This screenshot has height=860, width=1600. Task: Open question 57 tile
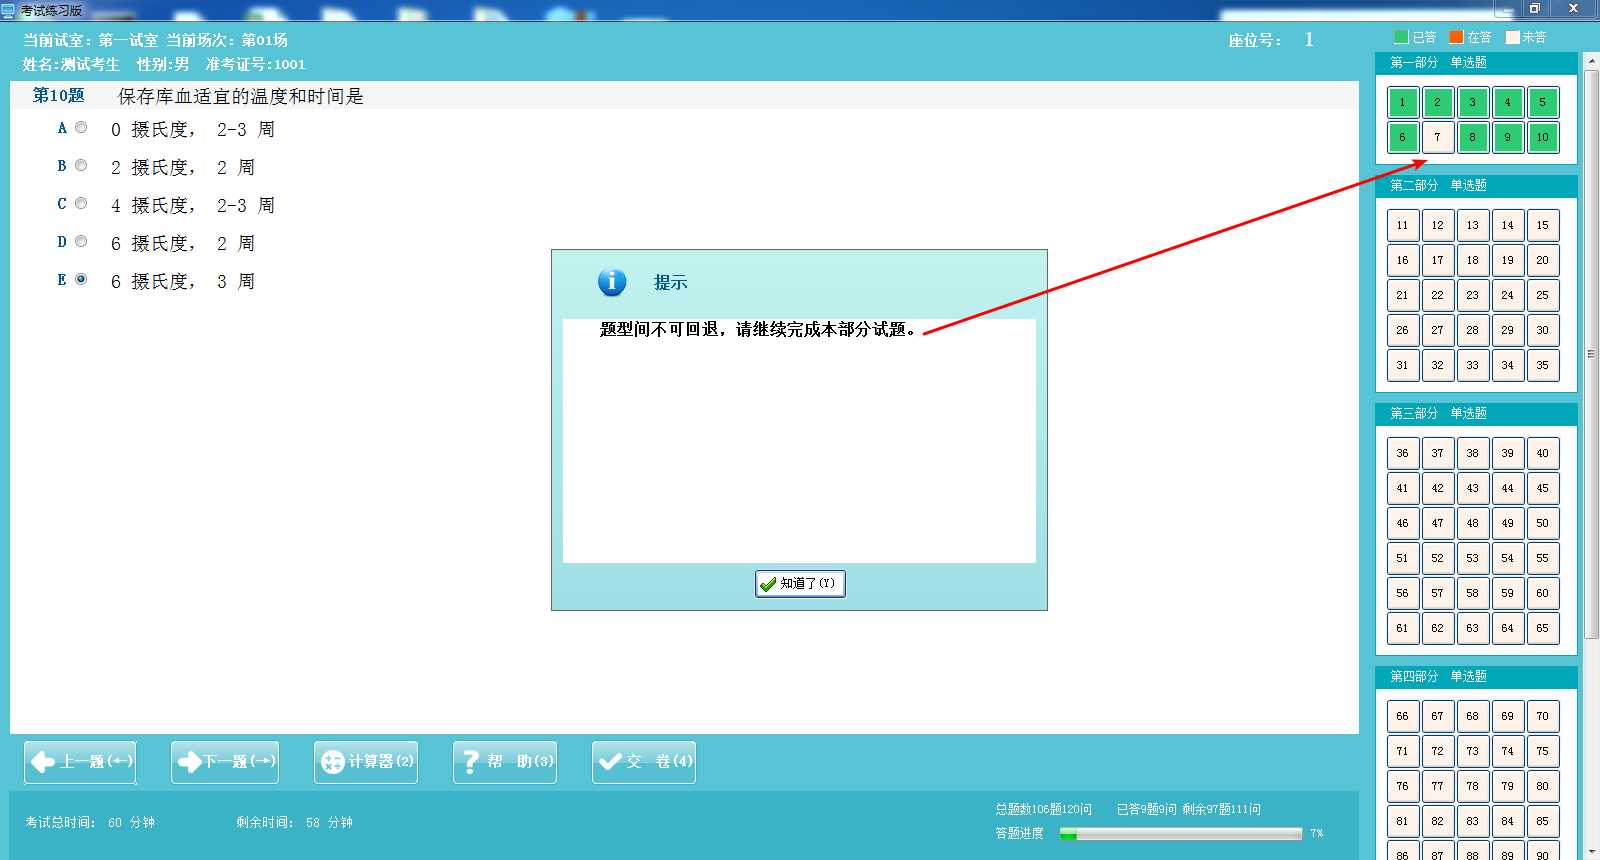pos(1437,593)
